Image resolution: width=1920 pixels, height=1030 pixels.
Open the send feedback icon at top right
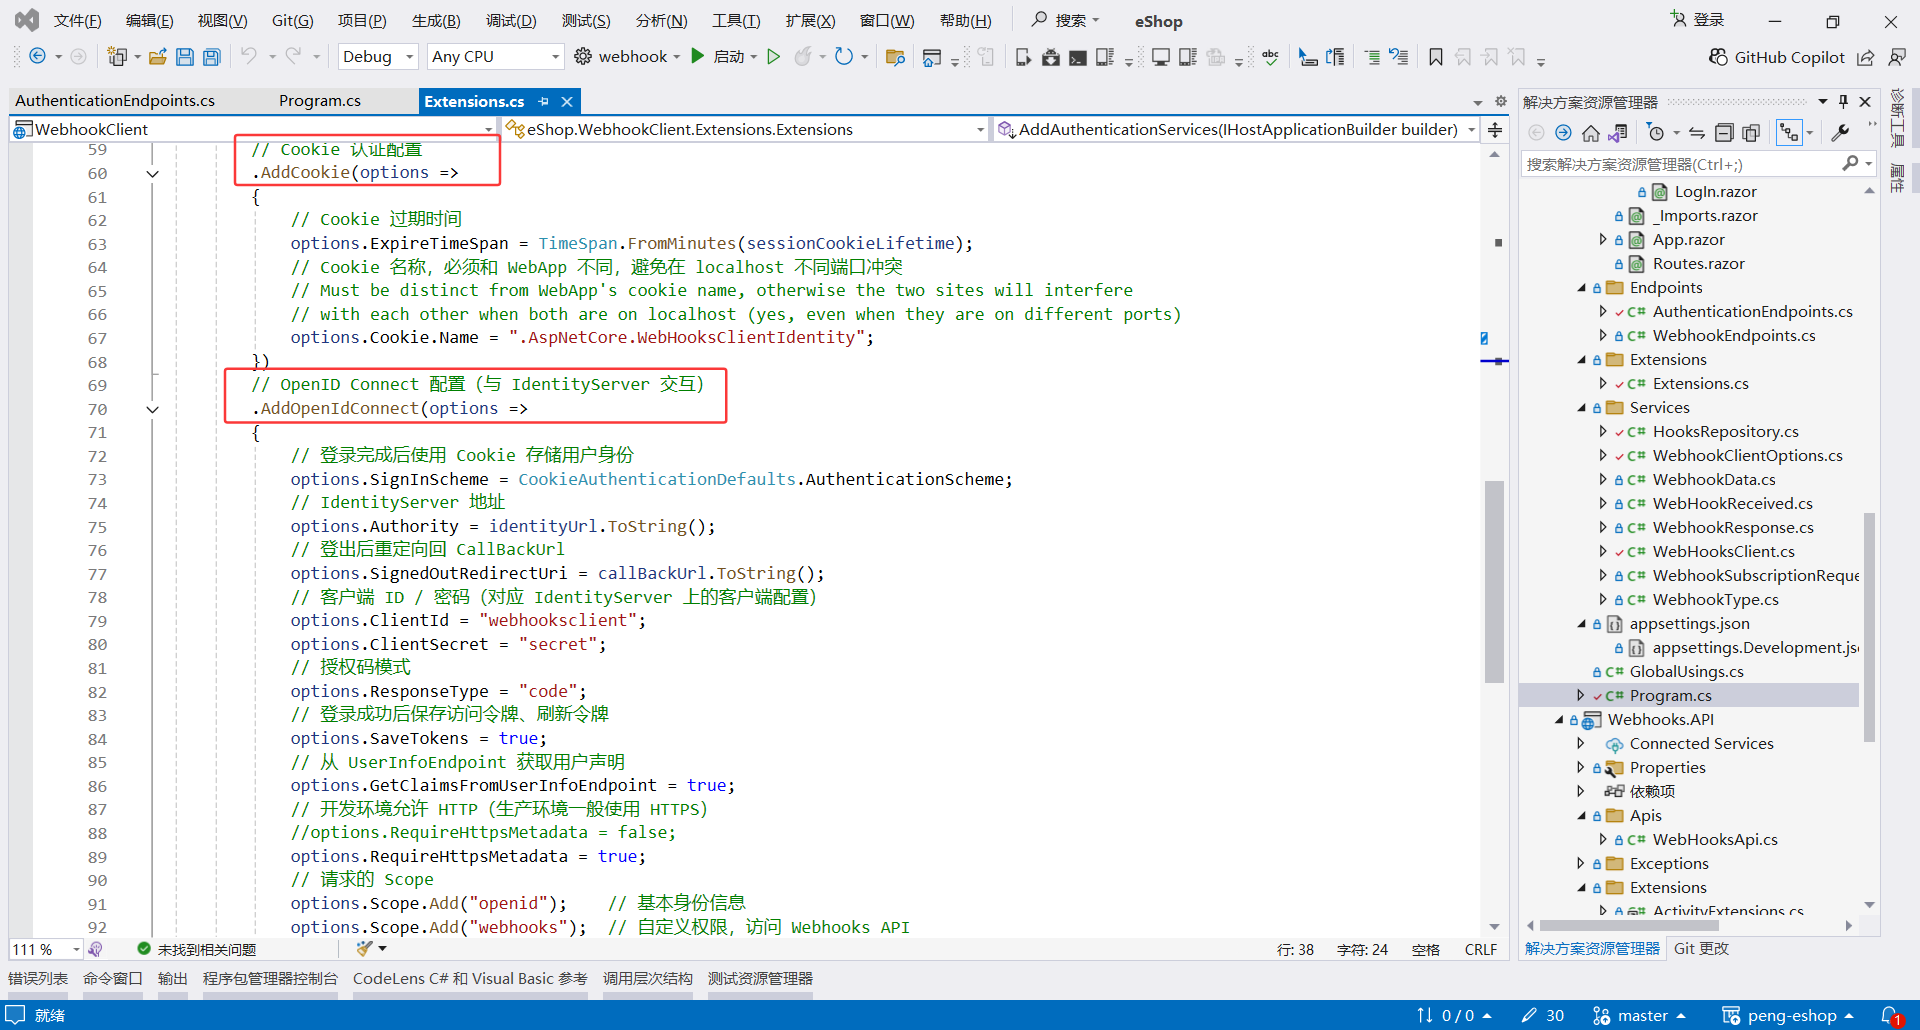click(1897, 57)
